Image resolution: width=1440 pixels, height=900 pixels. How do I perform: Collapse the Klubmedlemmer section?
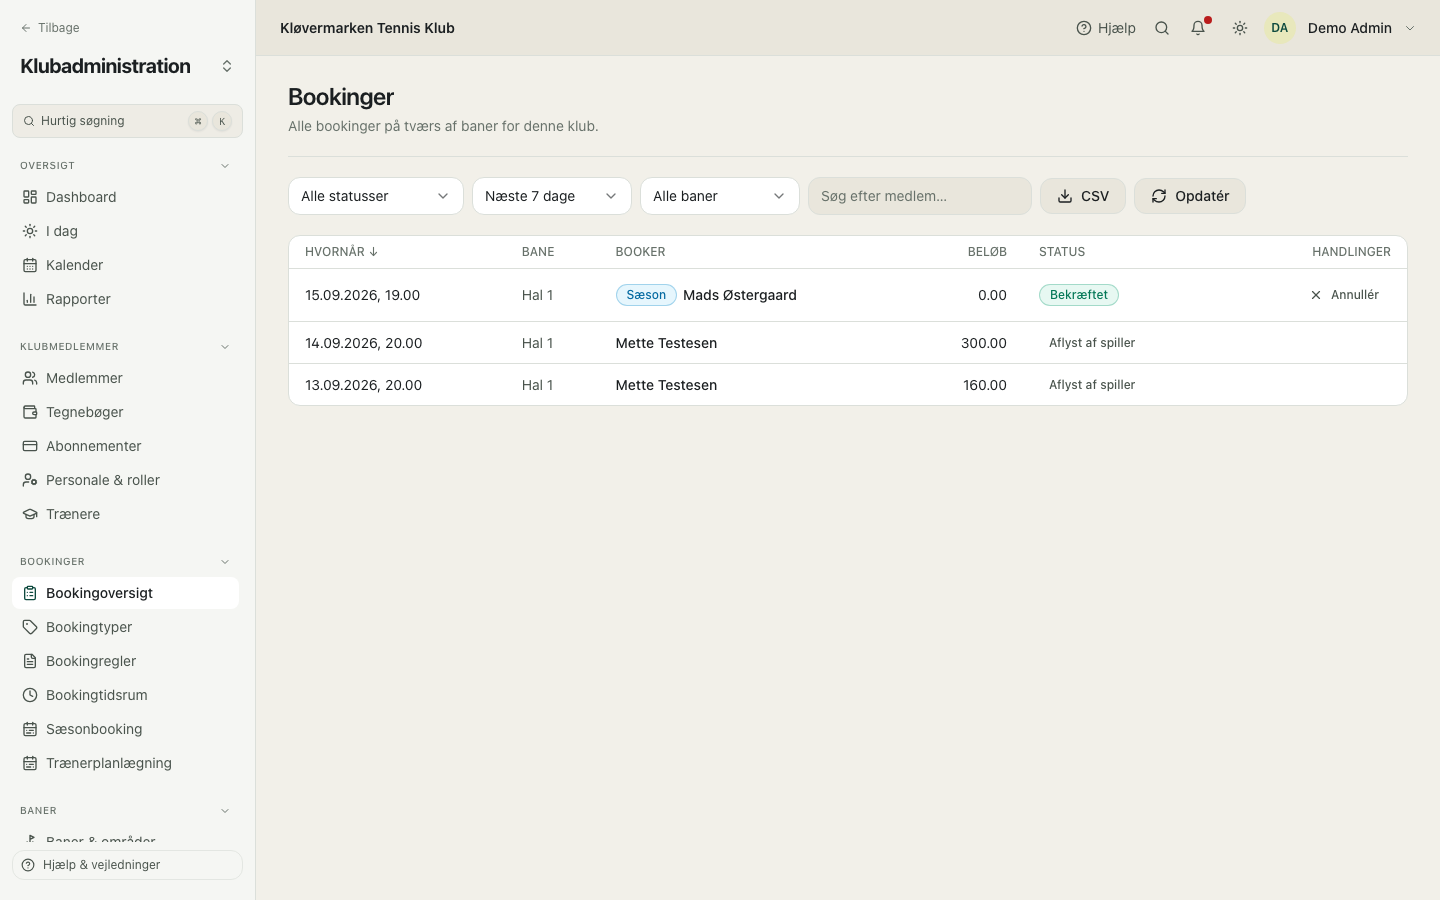coord(225,347)
